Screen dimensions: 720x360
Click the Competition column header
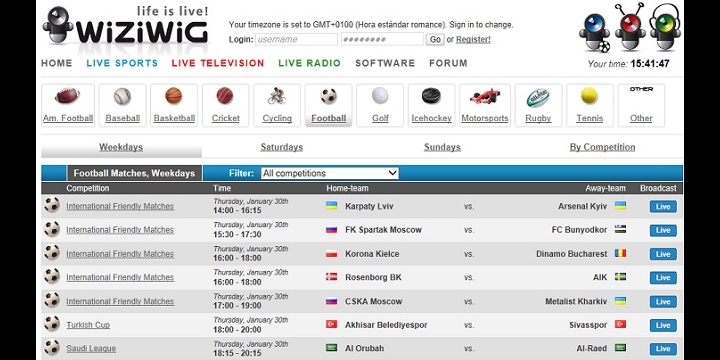(88, 188)
